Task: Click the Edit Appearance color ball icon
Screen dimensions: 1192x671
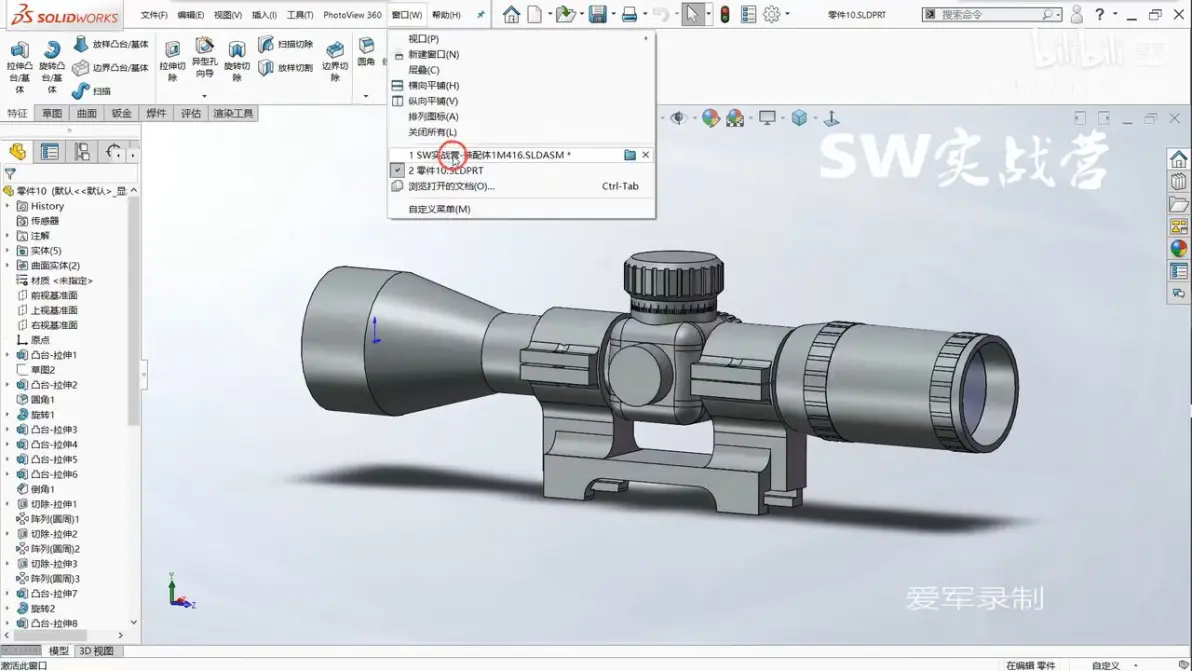Action: click(x=710, y=118)
